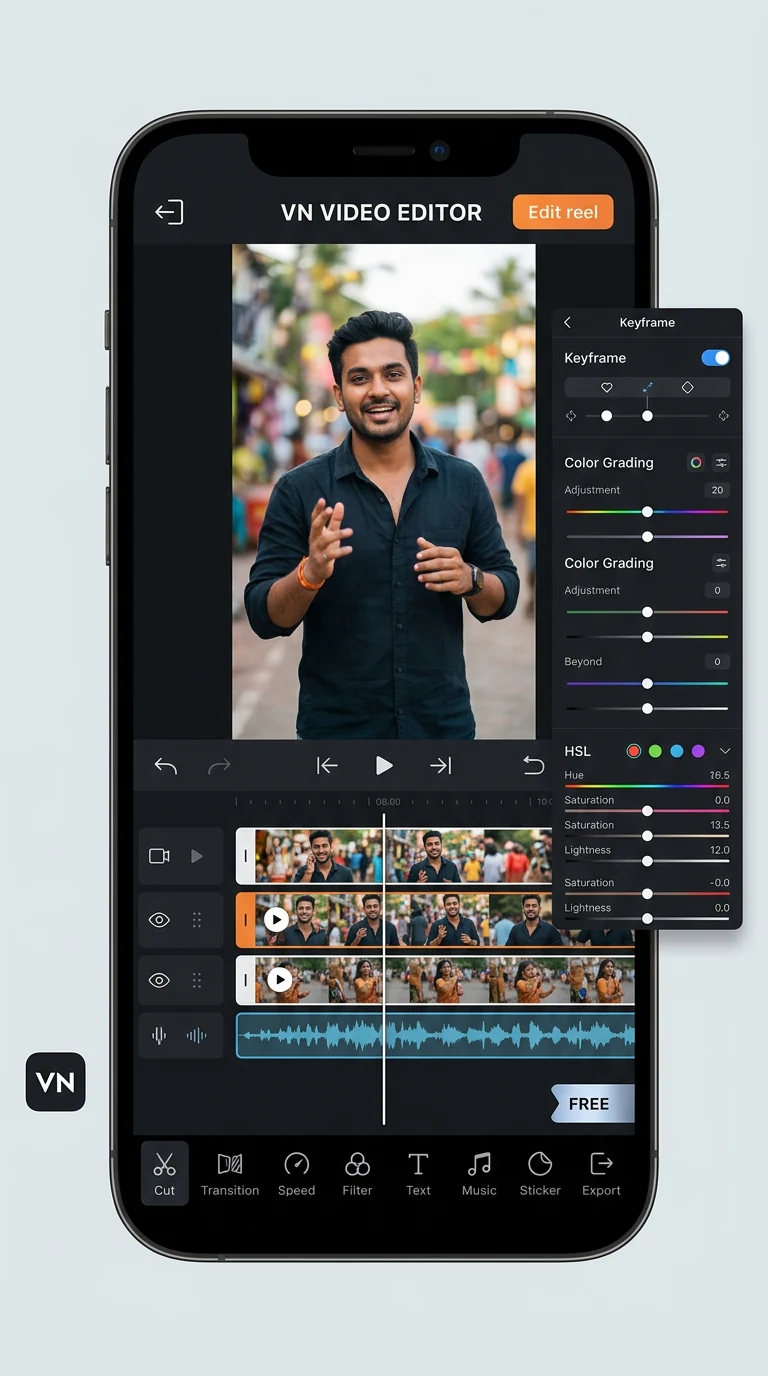Open sliders icon of Color Grading above Beyond
The height and width of the screenshot is (1376, 768).
click(x=721, y=563)
